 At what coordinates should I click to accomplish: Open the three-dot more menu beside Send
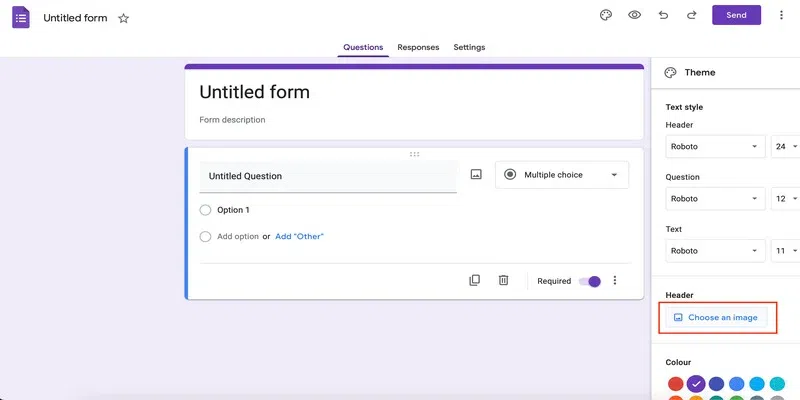(x=781, y=15)
